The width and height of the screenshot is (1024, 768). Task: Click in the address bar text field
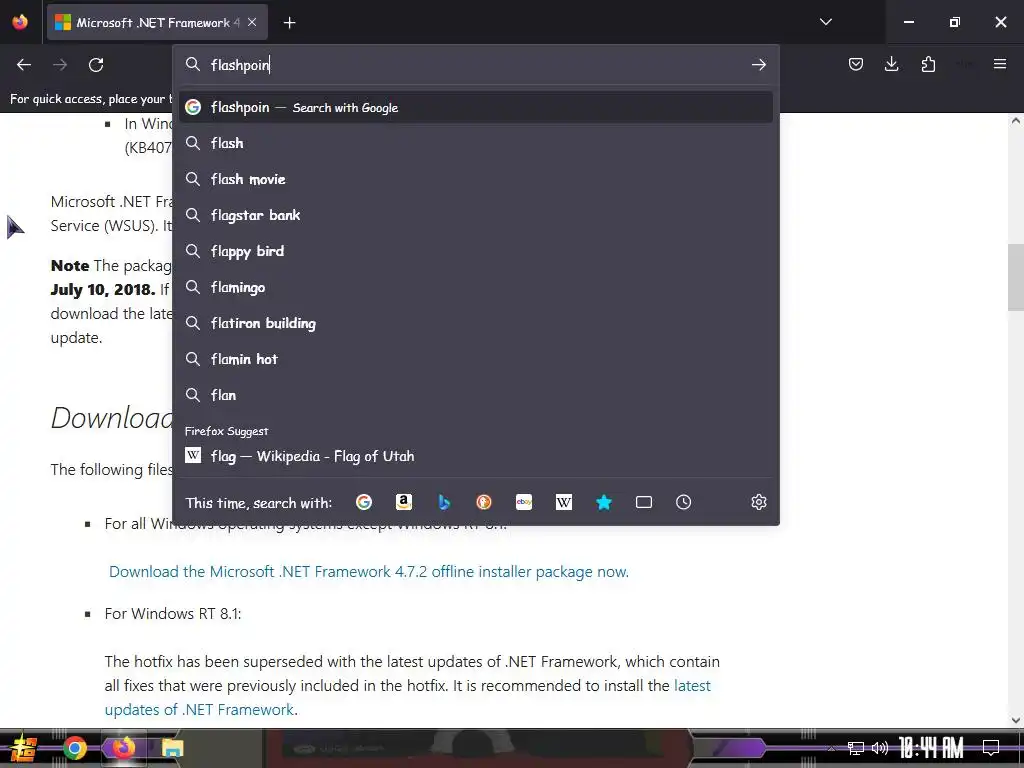pyautogui.click(x=477, y=65)
